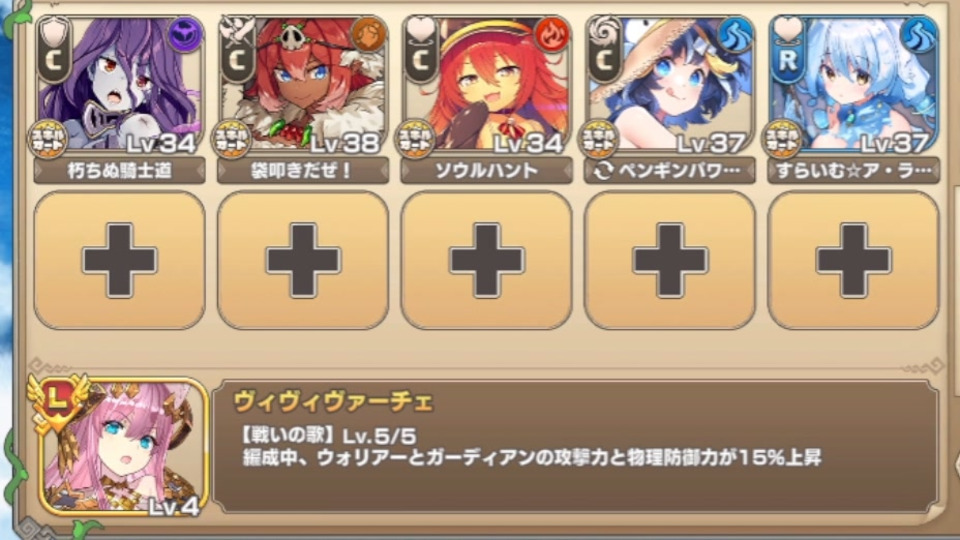
Task: Tap the 戦いの歌 skill description panel
Action: [576, 446]
